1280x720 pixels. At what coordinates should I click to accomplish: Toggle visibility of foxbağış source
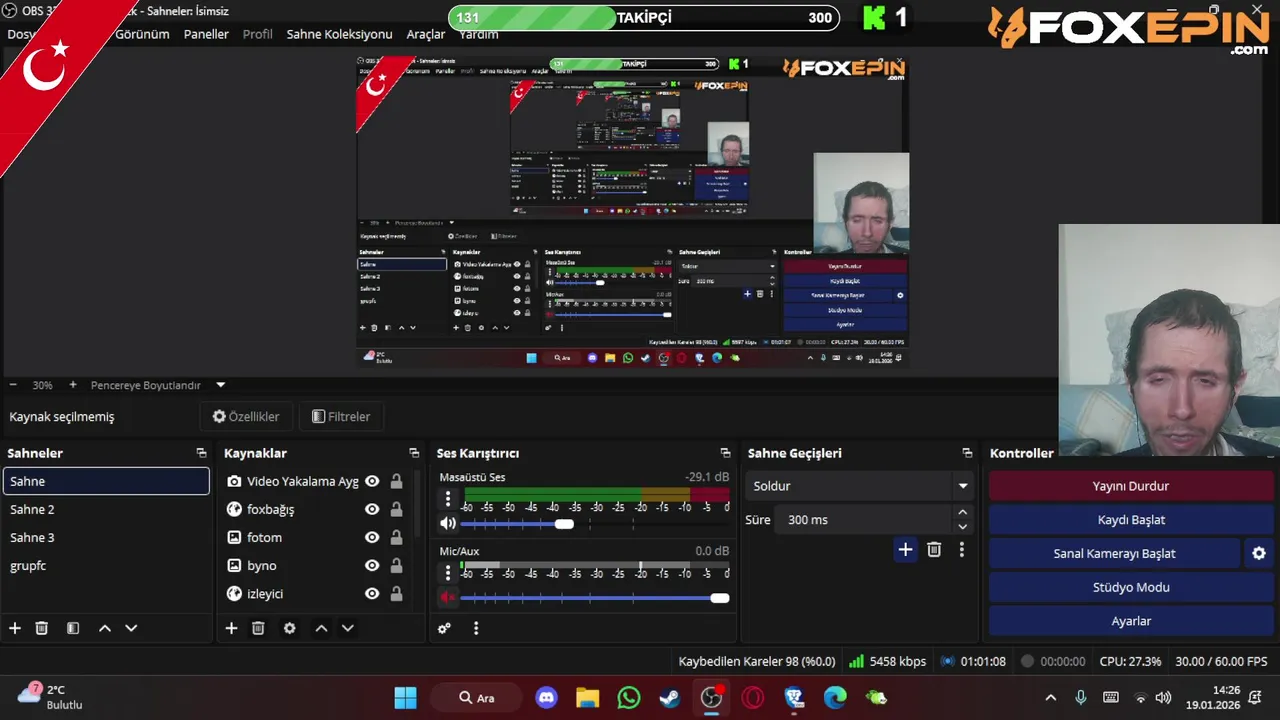pyautogui.click(x=372, y=509)
